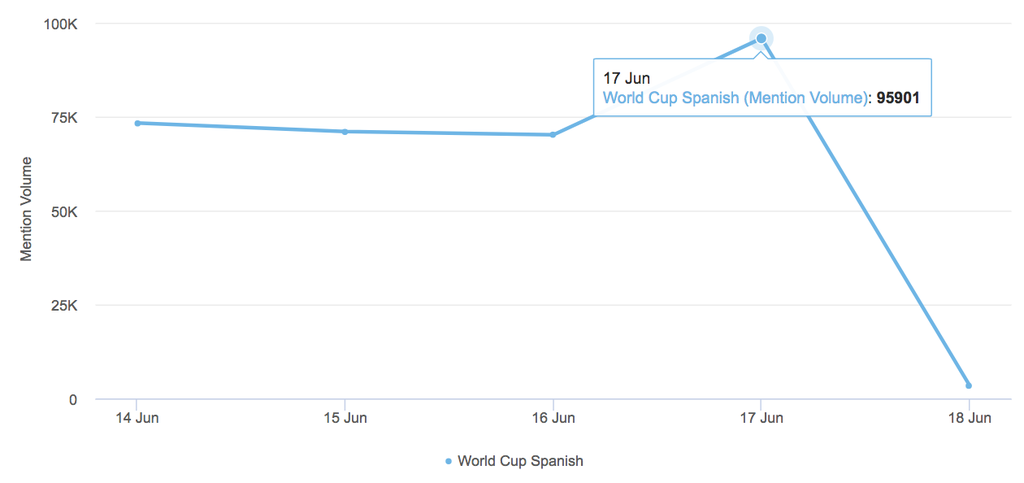Image resolution: width=1024 pixels, height=483 pixels.
Task: Toggle the World Cup Spanish legend label
Action: tap(520, 461)
